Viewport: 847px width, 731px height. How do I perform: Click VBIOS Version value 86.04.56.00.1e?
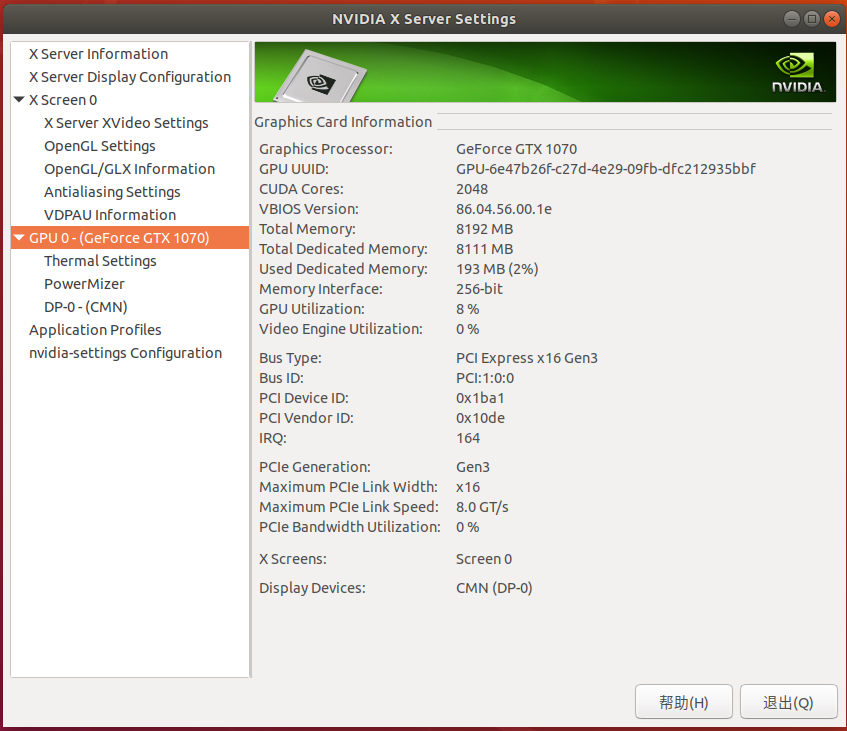click(x=503, y=209)
